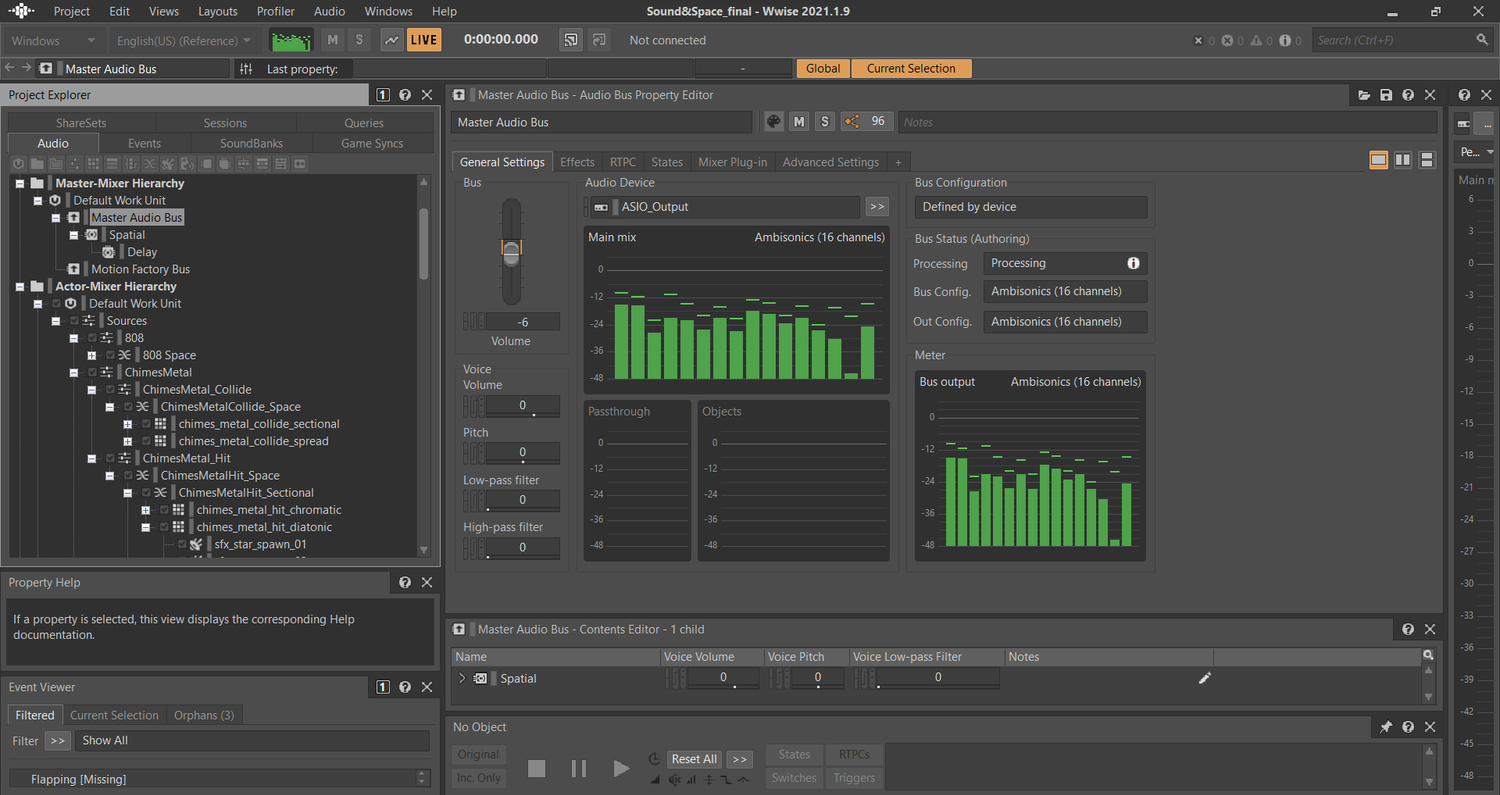Screen dimensions: 1500x795
Task: Collapse the Master-Mixer Hierarchy node
Action: coord(19,183)
